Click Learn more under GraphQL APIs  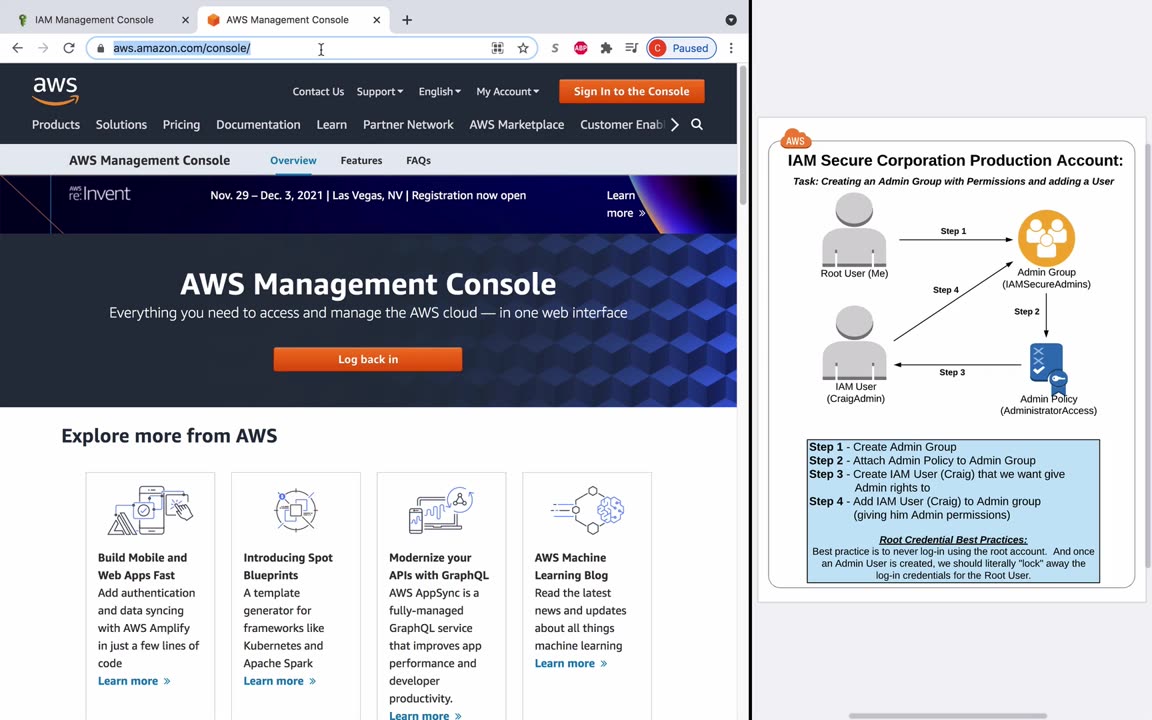click(425, 715)
